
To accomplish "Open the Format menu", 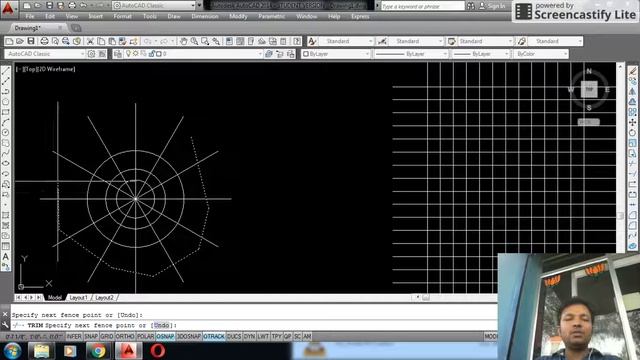I will (x=122, y=16).
